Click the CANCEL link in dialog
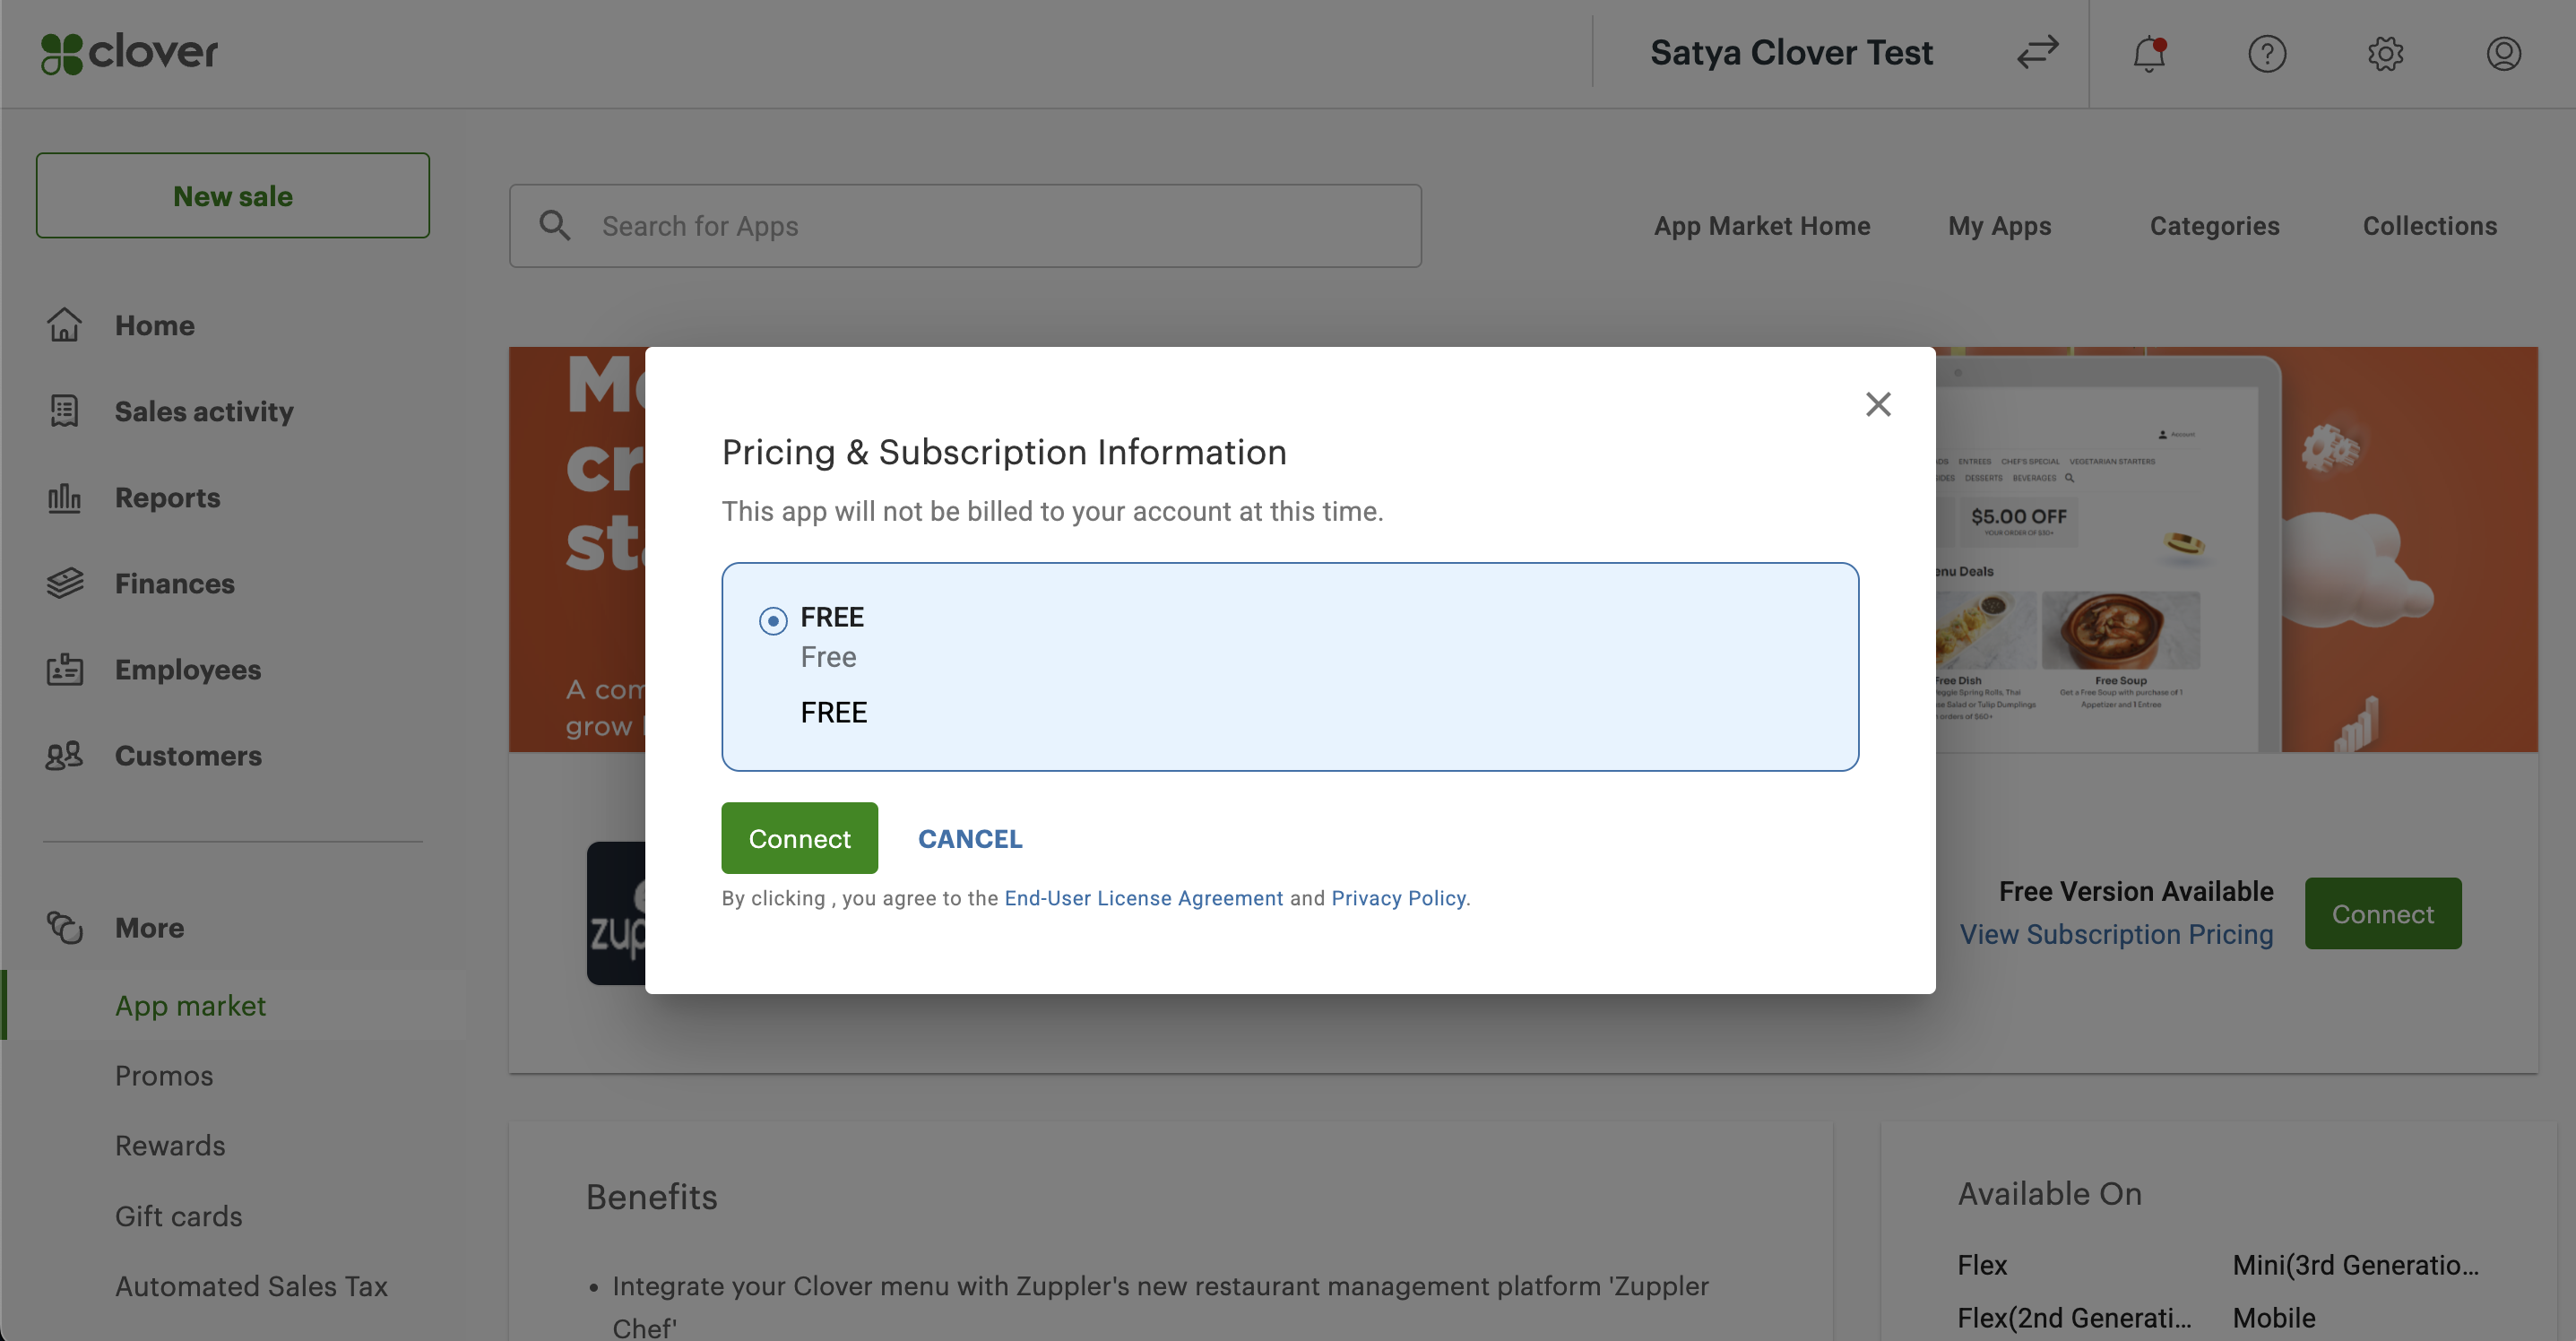 [970, 838]
